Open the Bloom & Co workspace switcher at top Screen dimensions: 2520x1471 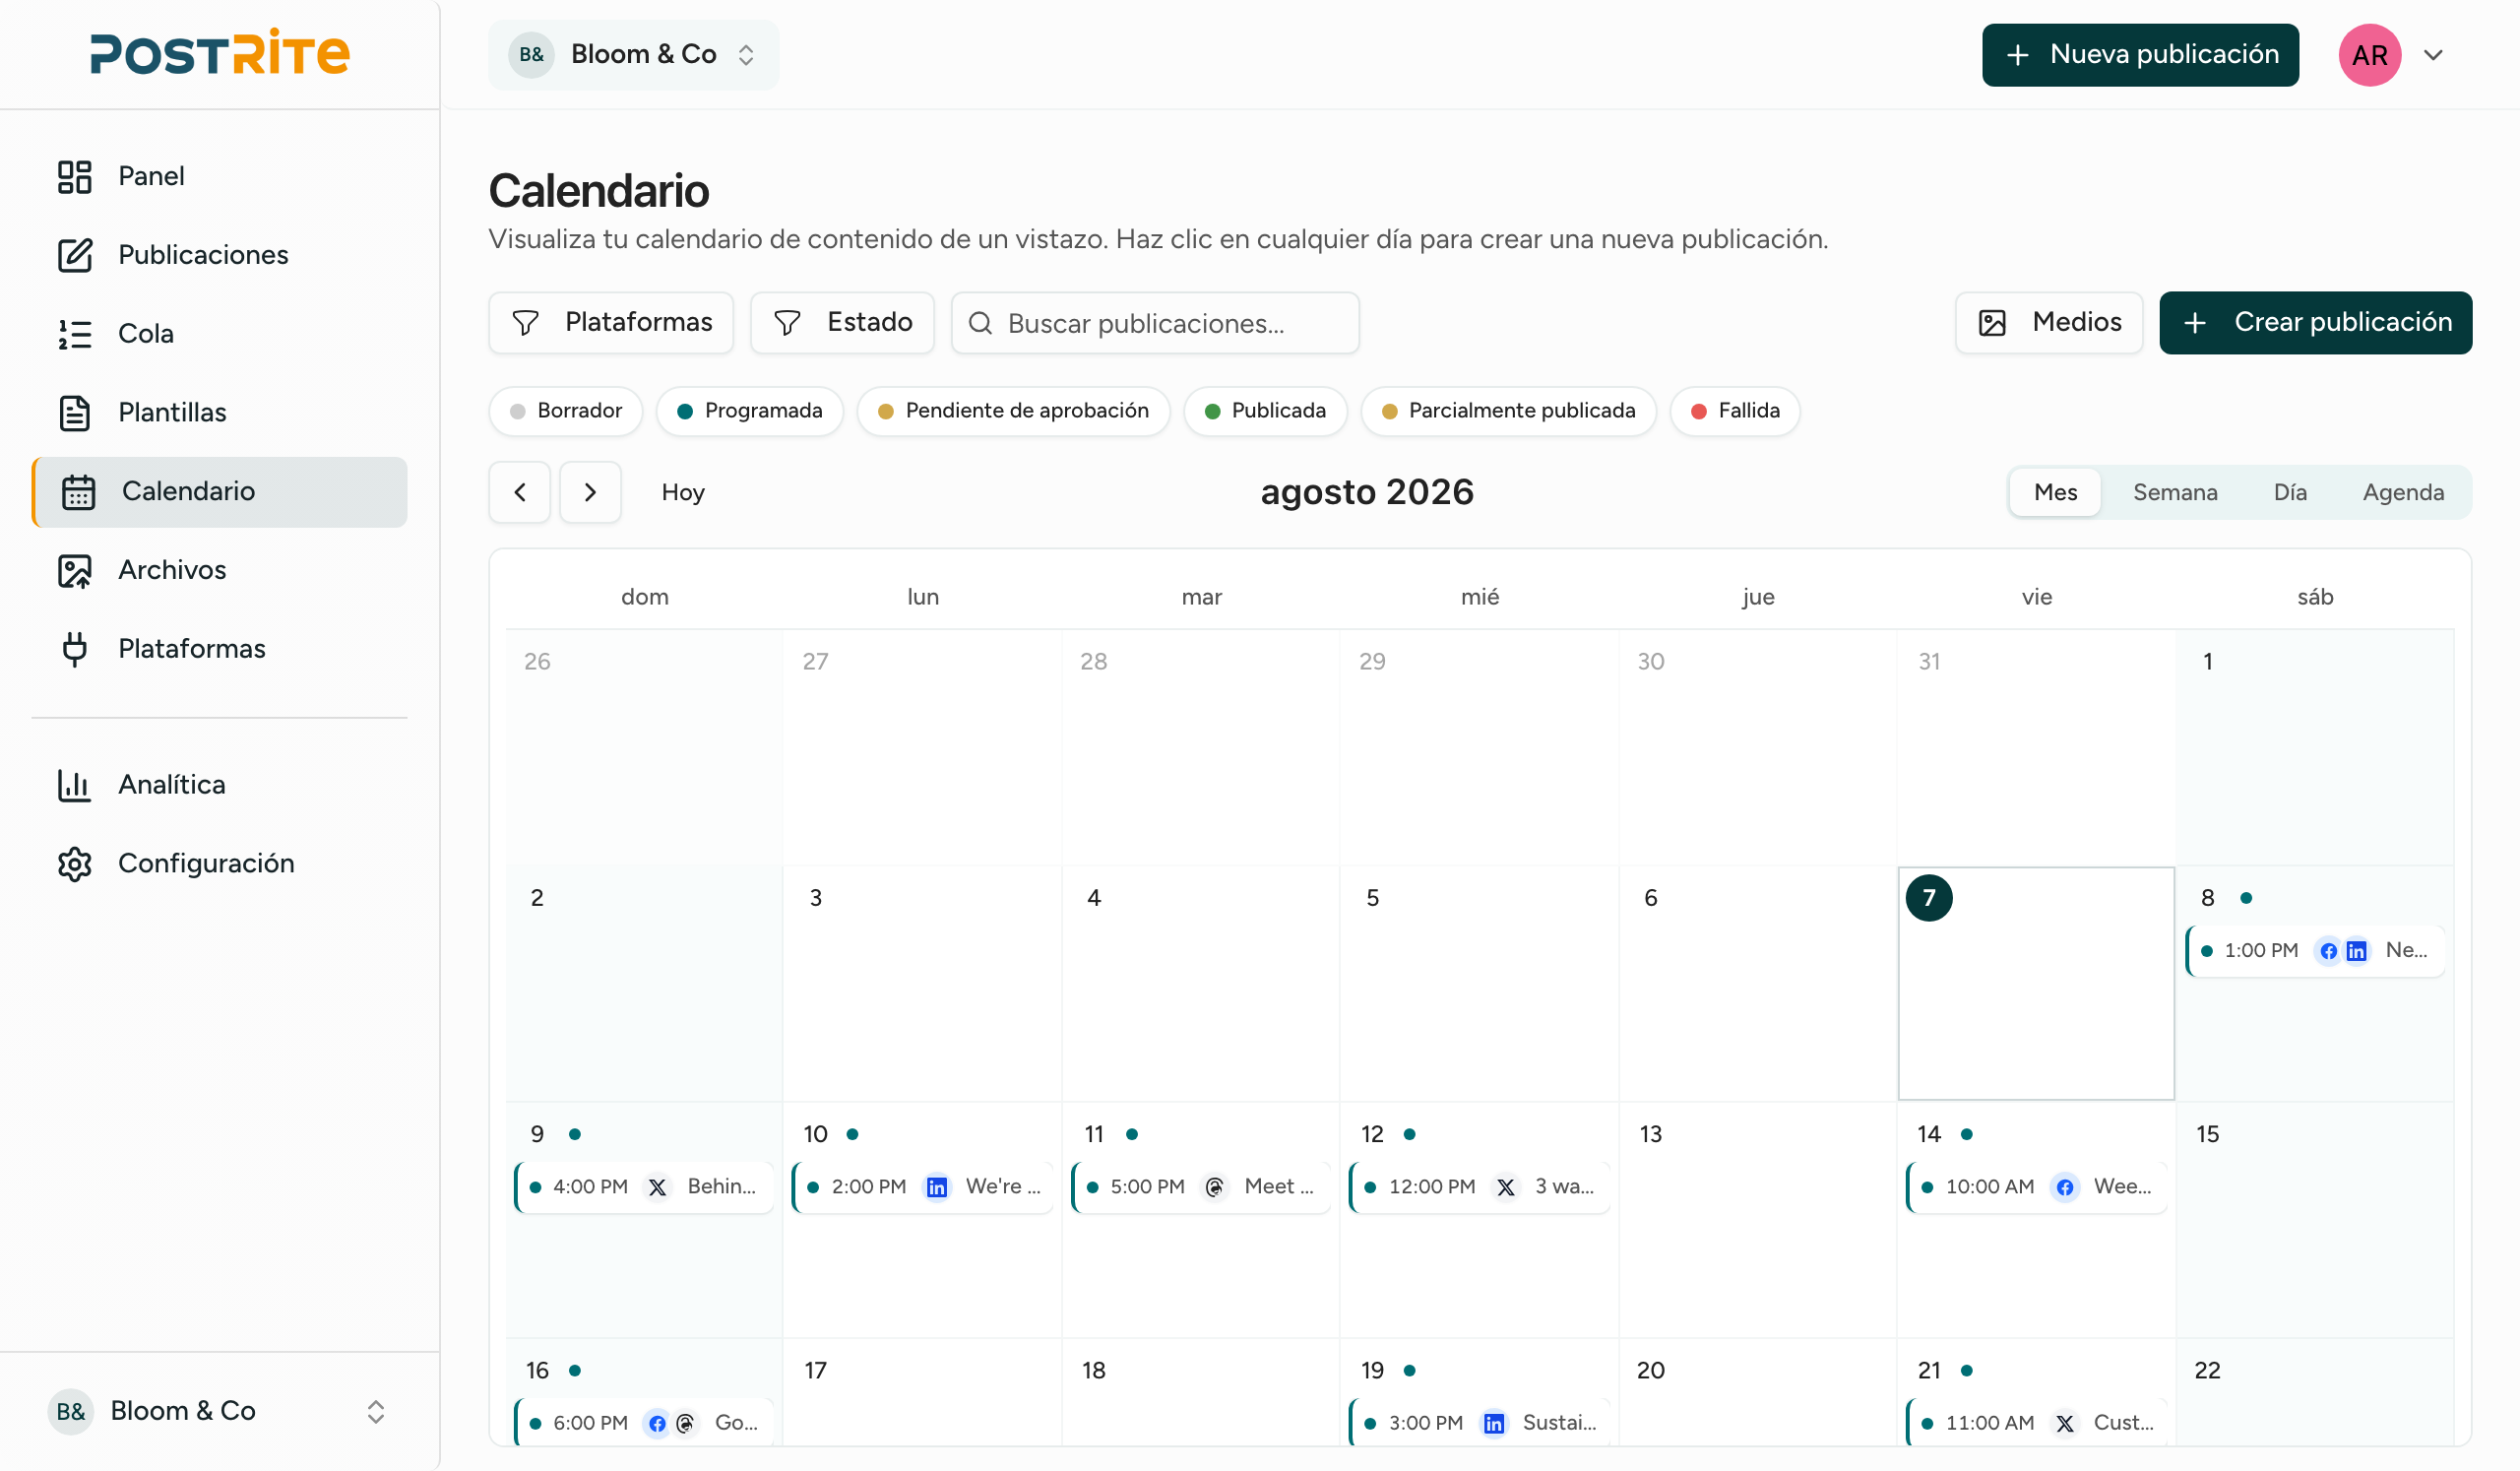[634, 55]
